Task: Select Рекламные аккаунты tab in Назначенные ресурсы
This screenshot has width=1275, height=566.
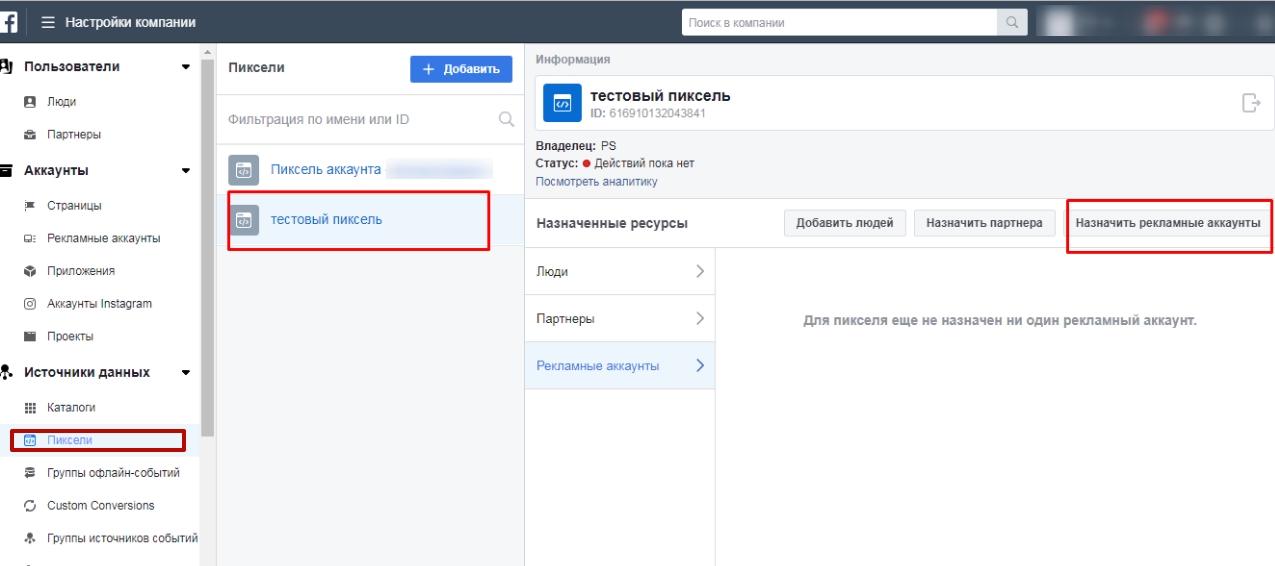Action: (620, 366)
